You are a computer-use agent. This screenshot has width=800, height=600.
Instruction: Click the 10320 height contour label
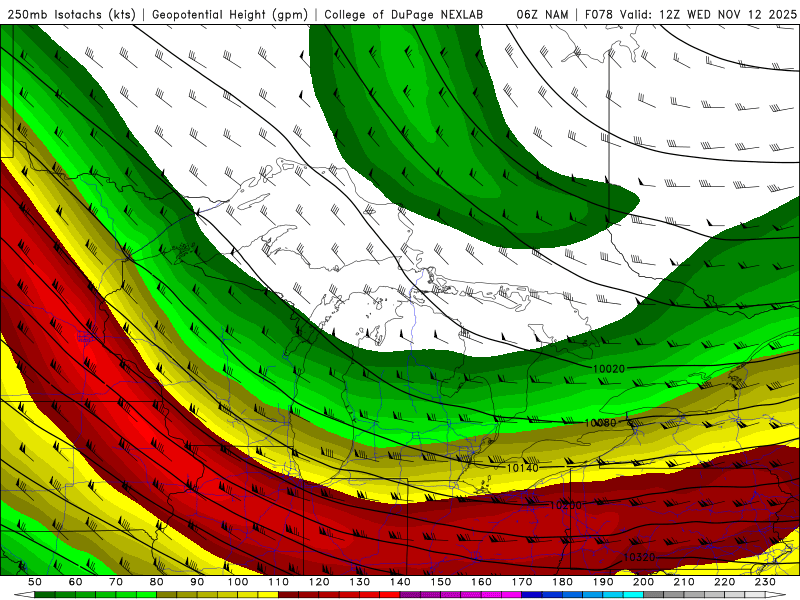tap(639, 557)
